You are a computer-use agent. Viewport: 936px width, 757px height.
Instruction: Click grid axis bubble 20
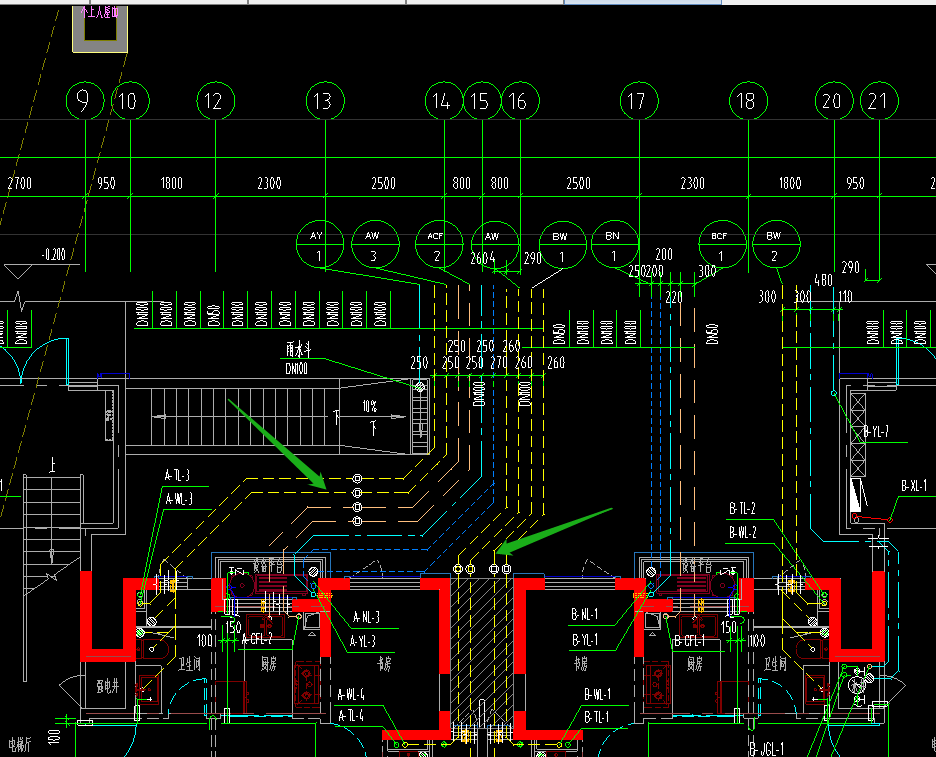click(x=835, y=101)
